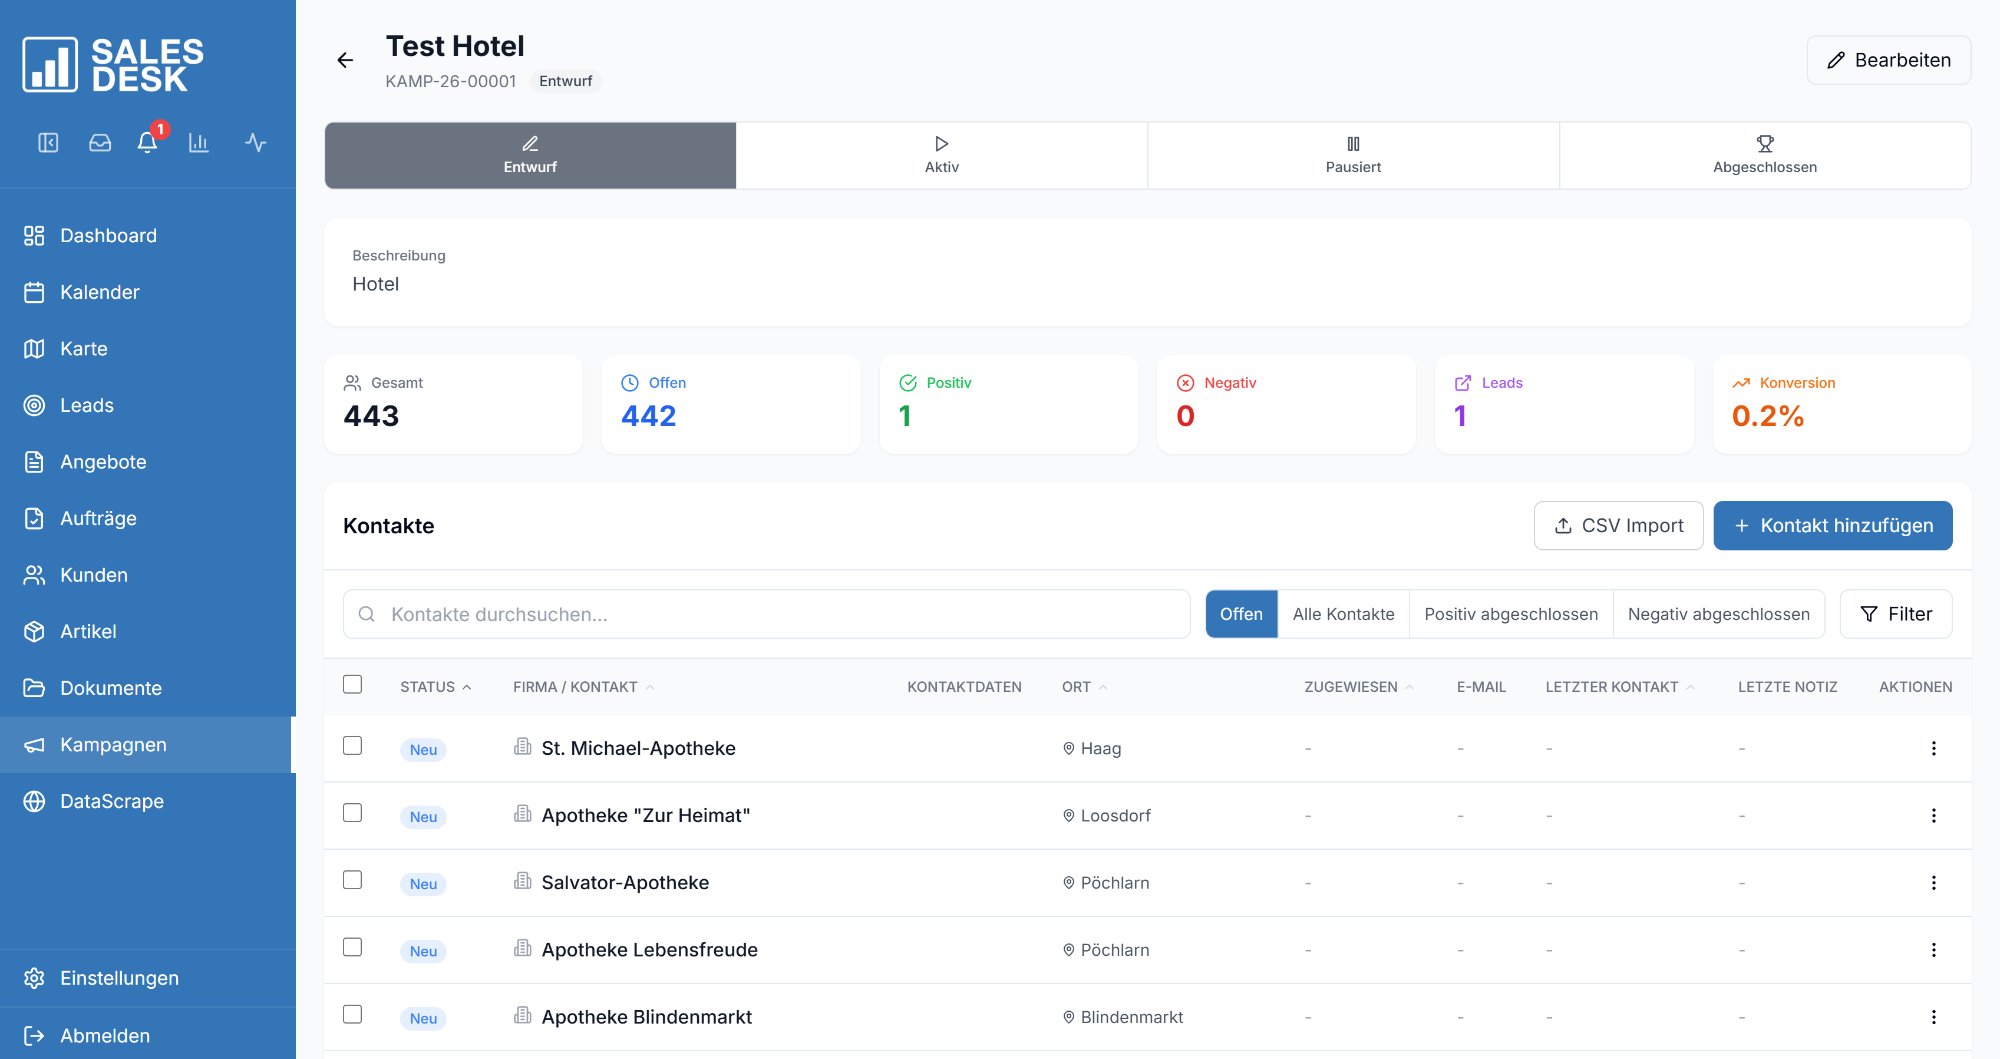Click the Konversion 0.2% metric card
Viewport: 2000px width, 1059px height.
click(1842, 403)
